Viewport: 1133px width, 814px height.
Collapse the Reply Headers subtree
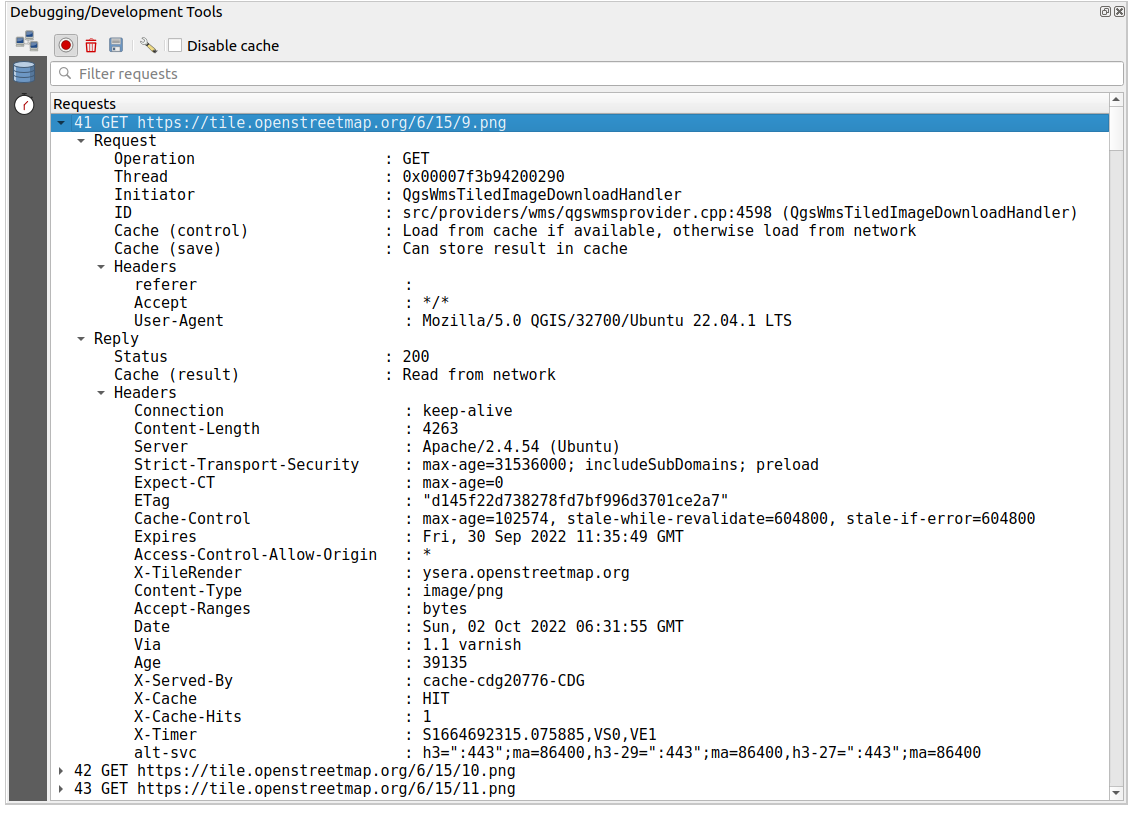(99, 392)
